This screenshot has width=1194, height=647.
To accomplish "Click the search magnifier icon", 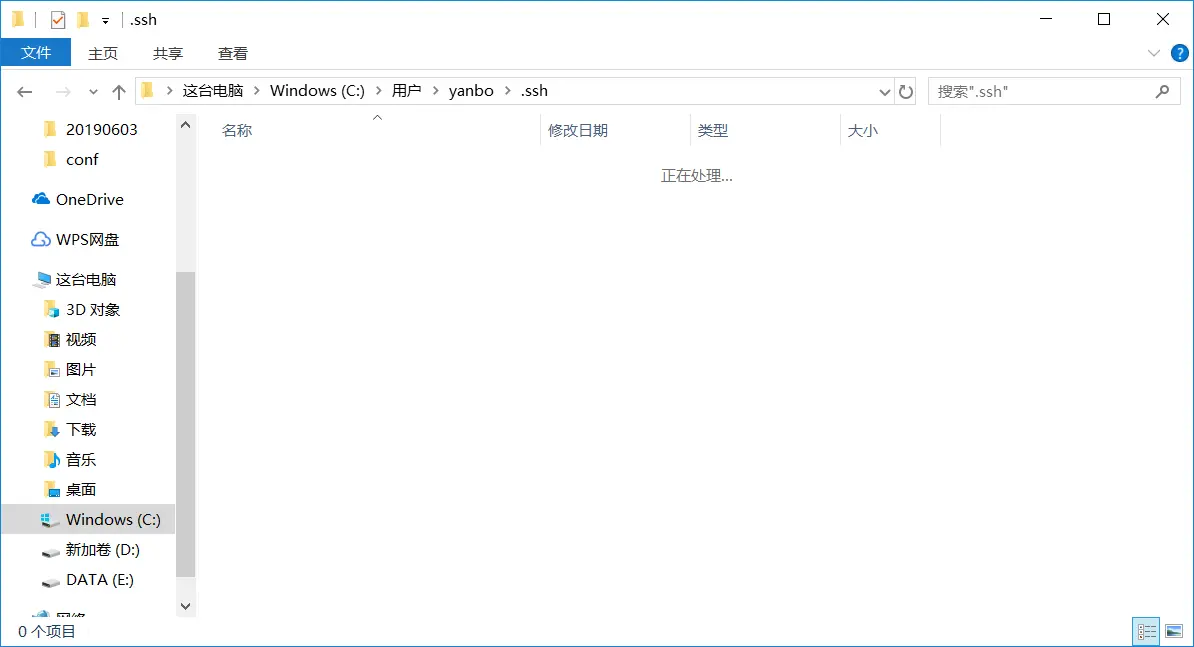I will tap(1162, 91).
